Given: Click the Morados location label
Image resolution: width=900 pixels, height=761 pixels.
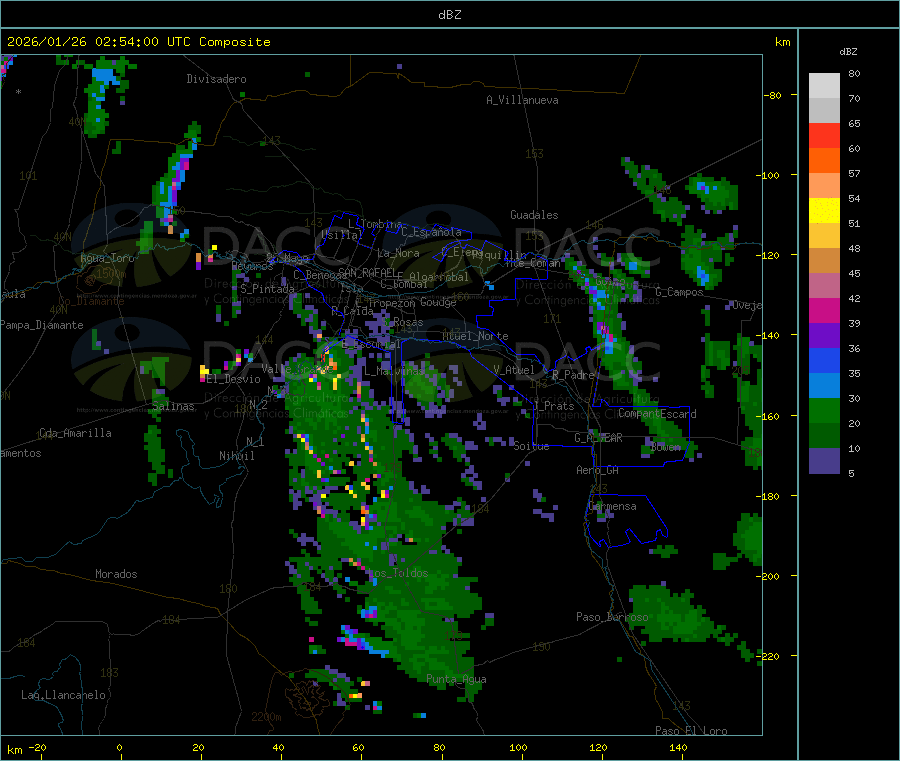Looking at the screenshot, I should pyautogui.click(x=116, y=574).
